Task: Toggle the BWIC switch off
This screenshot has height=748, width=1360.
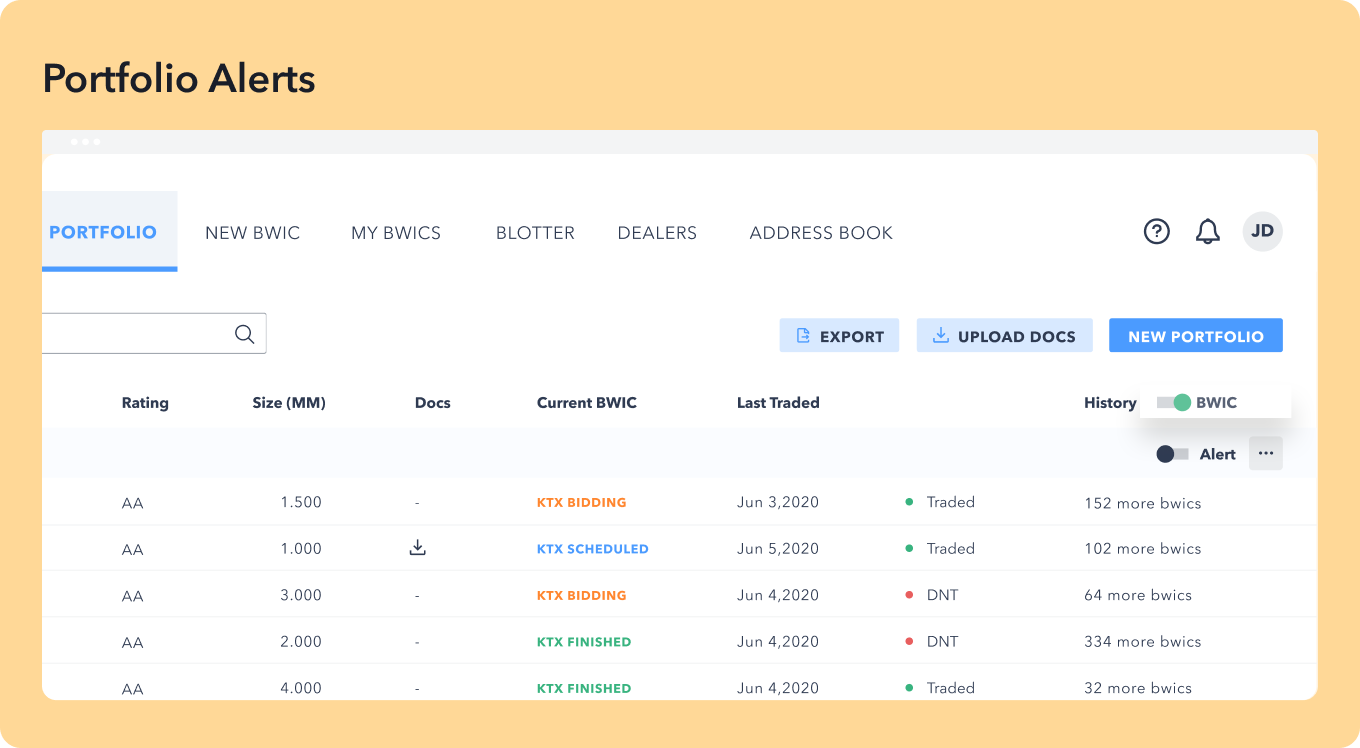Action: tap(1174, 403)
